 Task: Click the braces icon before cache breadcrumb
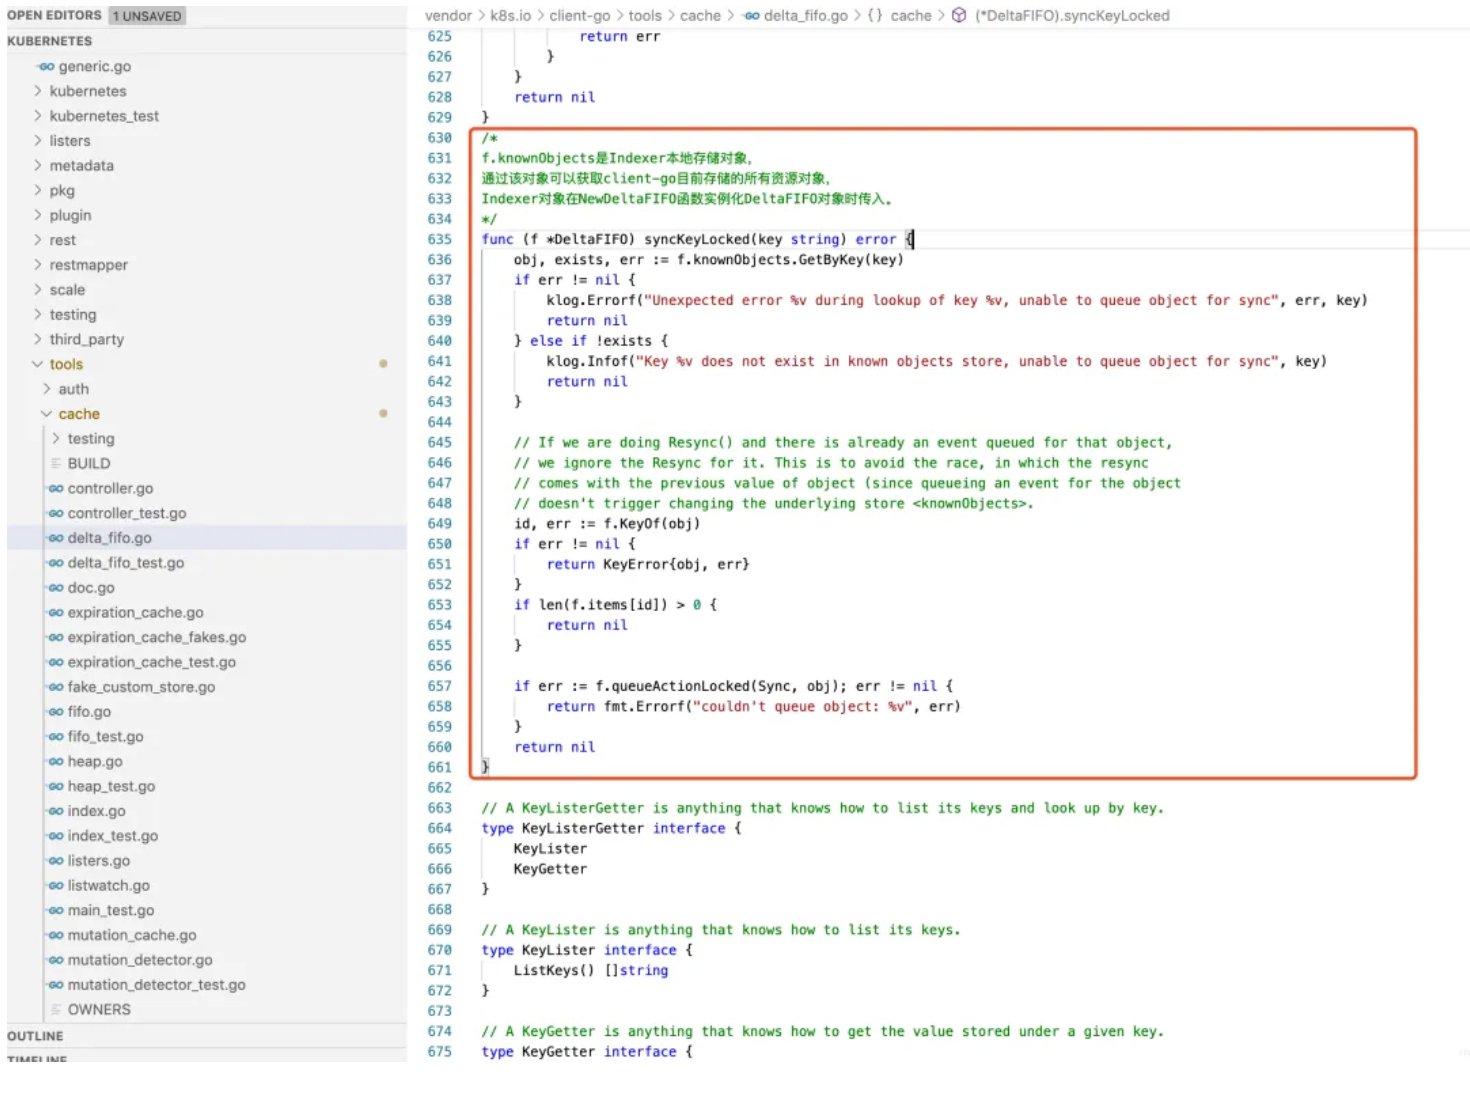click(x=875, y=16)
